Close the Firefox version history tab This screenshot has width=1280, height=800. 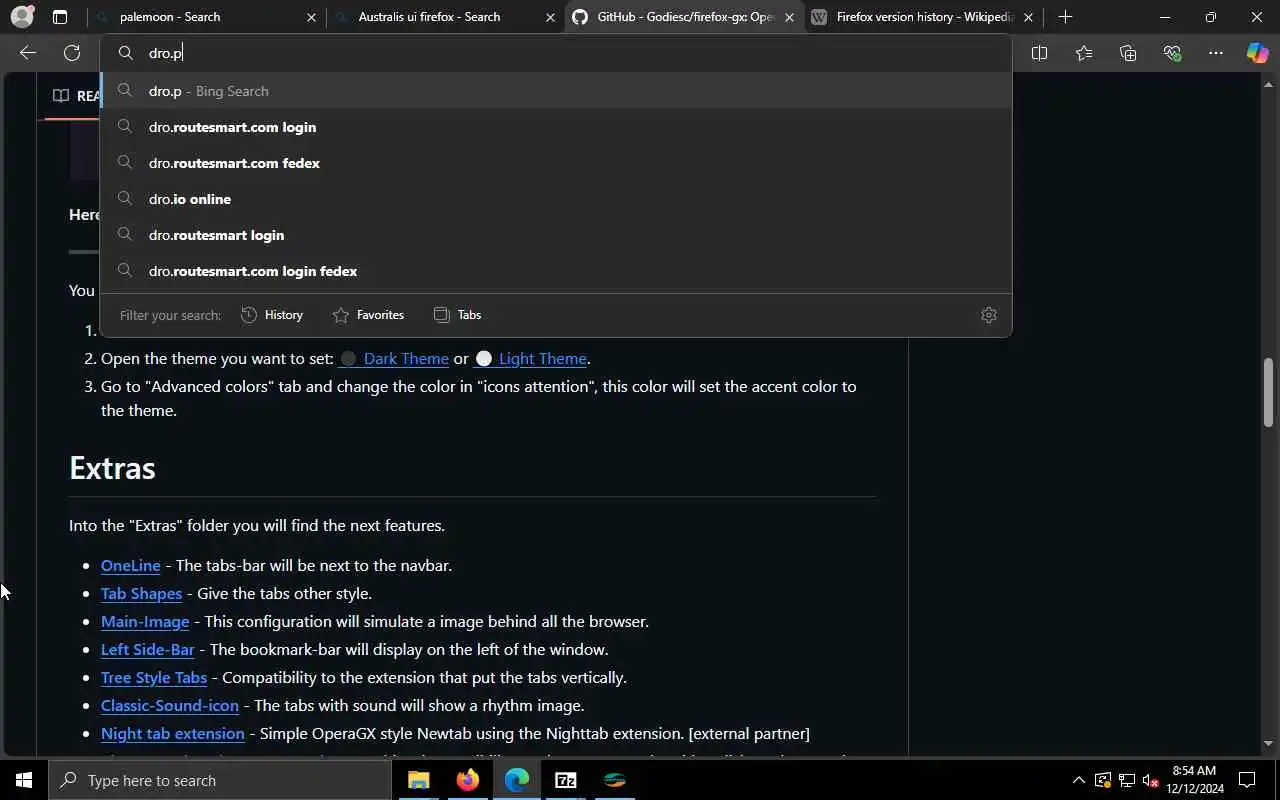pyautogui.click(x=1028, y=17)
